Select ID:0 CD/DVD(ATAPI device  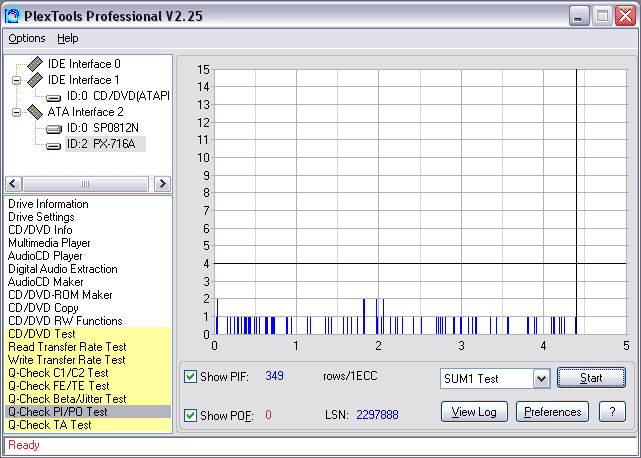(118, 96)
